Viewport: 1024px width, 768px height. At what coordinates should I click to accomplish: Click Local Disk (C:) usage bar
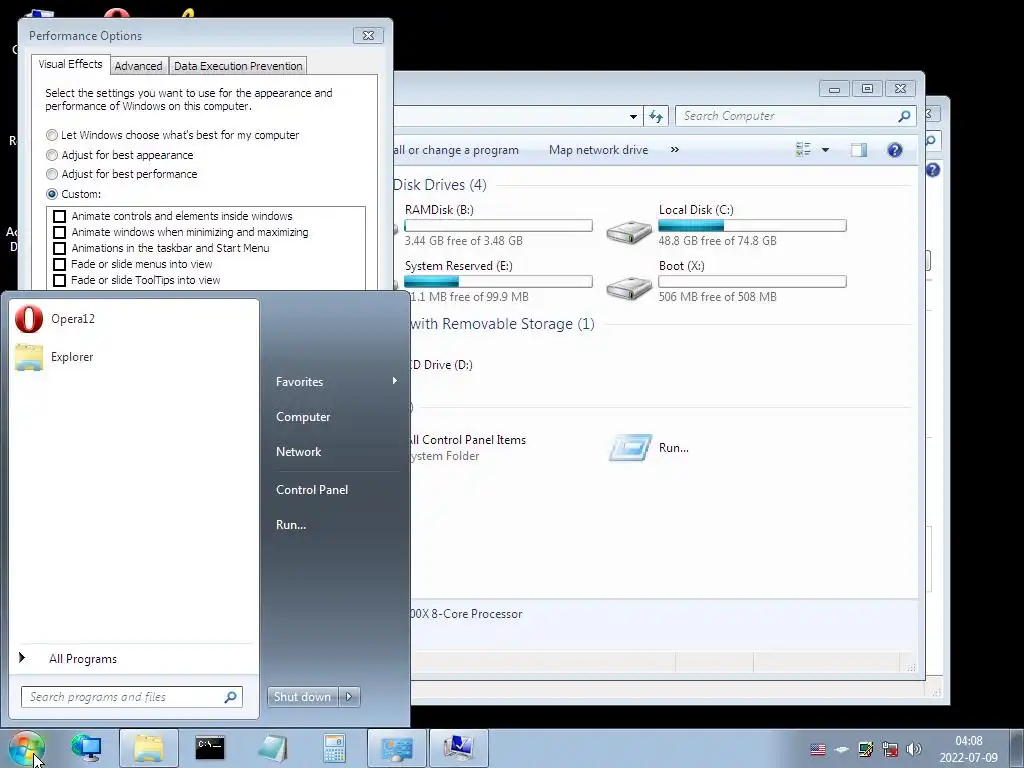click(x=752, y=225)
